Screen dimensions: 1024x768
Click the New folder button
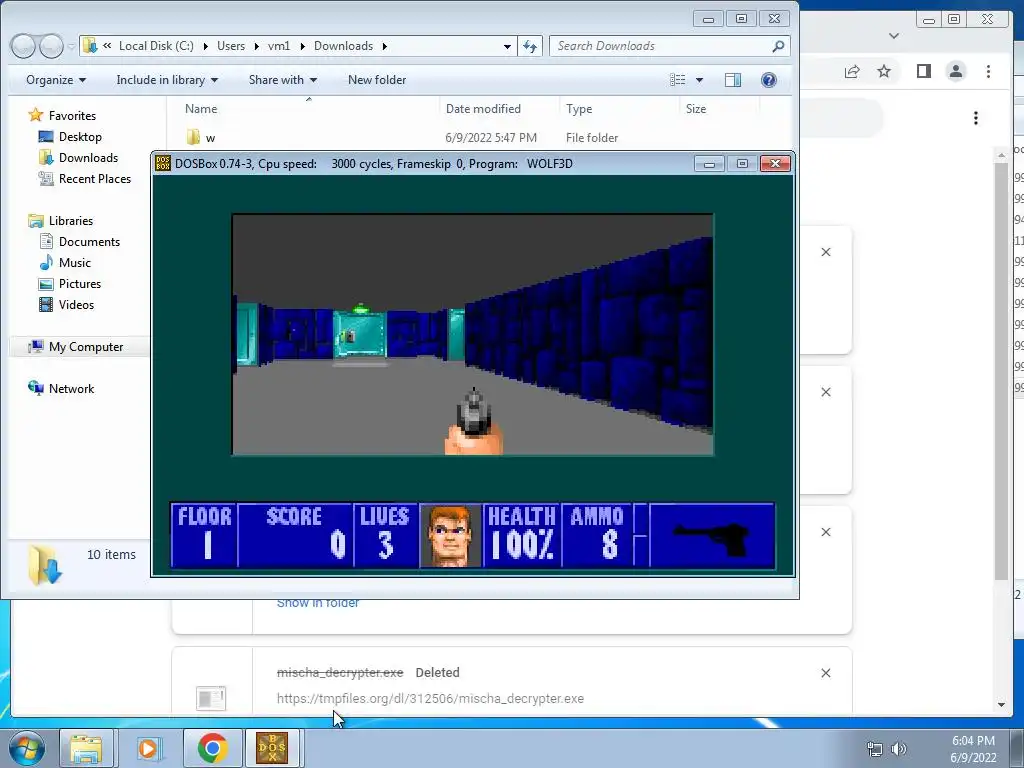(377, 80)
